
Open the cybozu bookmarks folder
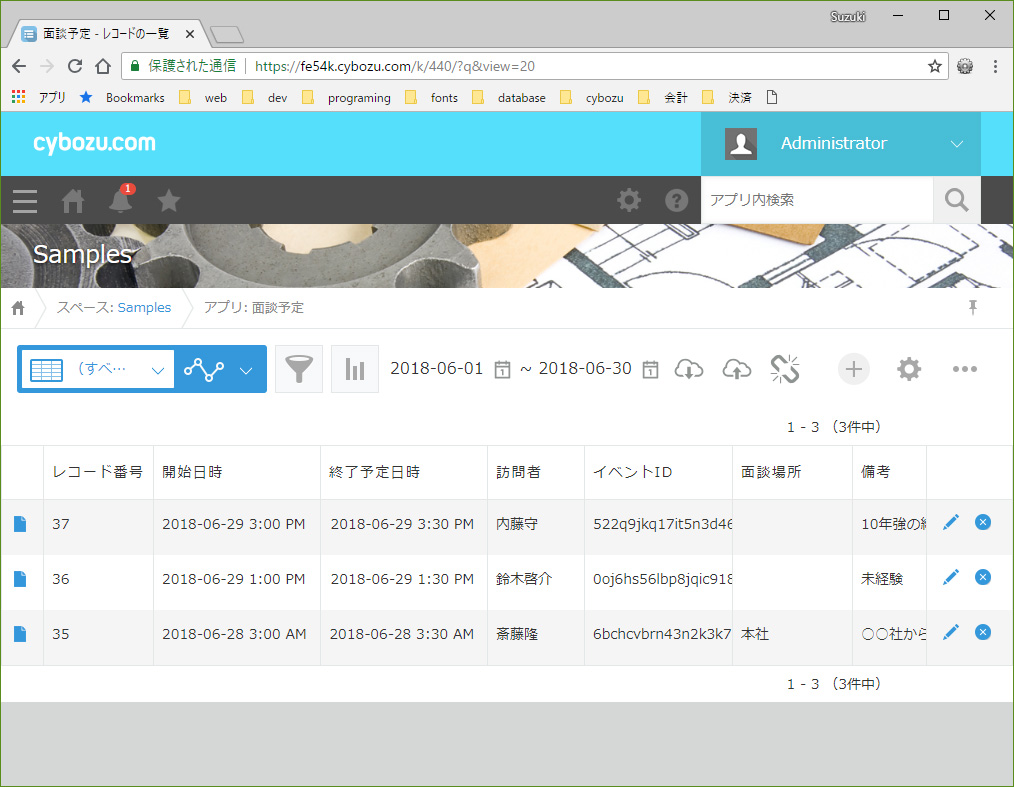(x=592, y=98)
